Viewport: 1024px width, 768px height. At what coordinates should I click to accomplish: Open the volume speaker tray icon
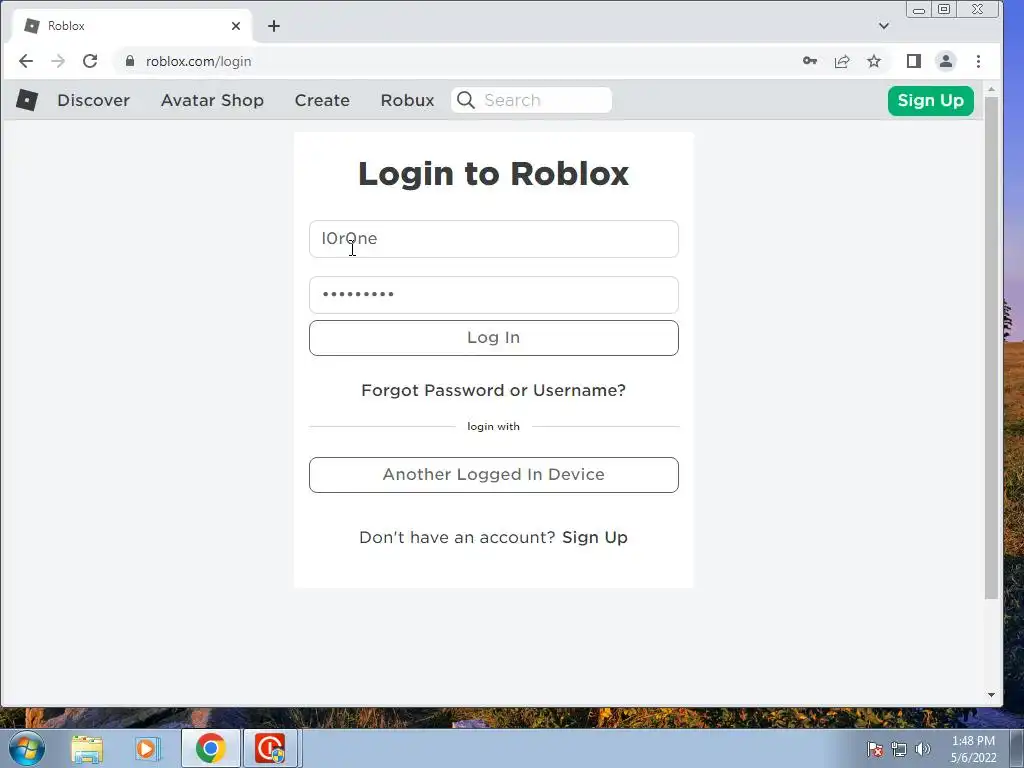[x=923, y=749]
